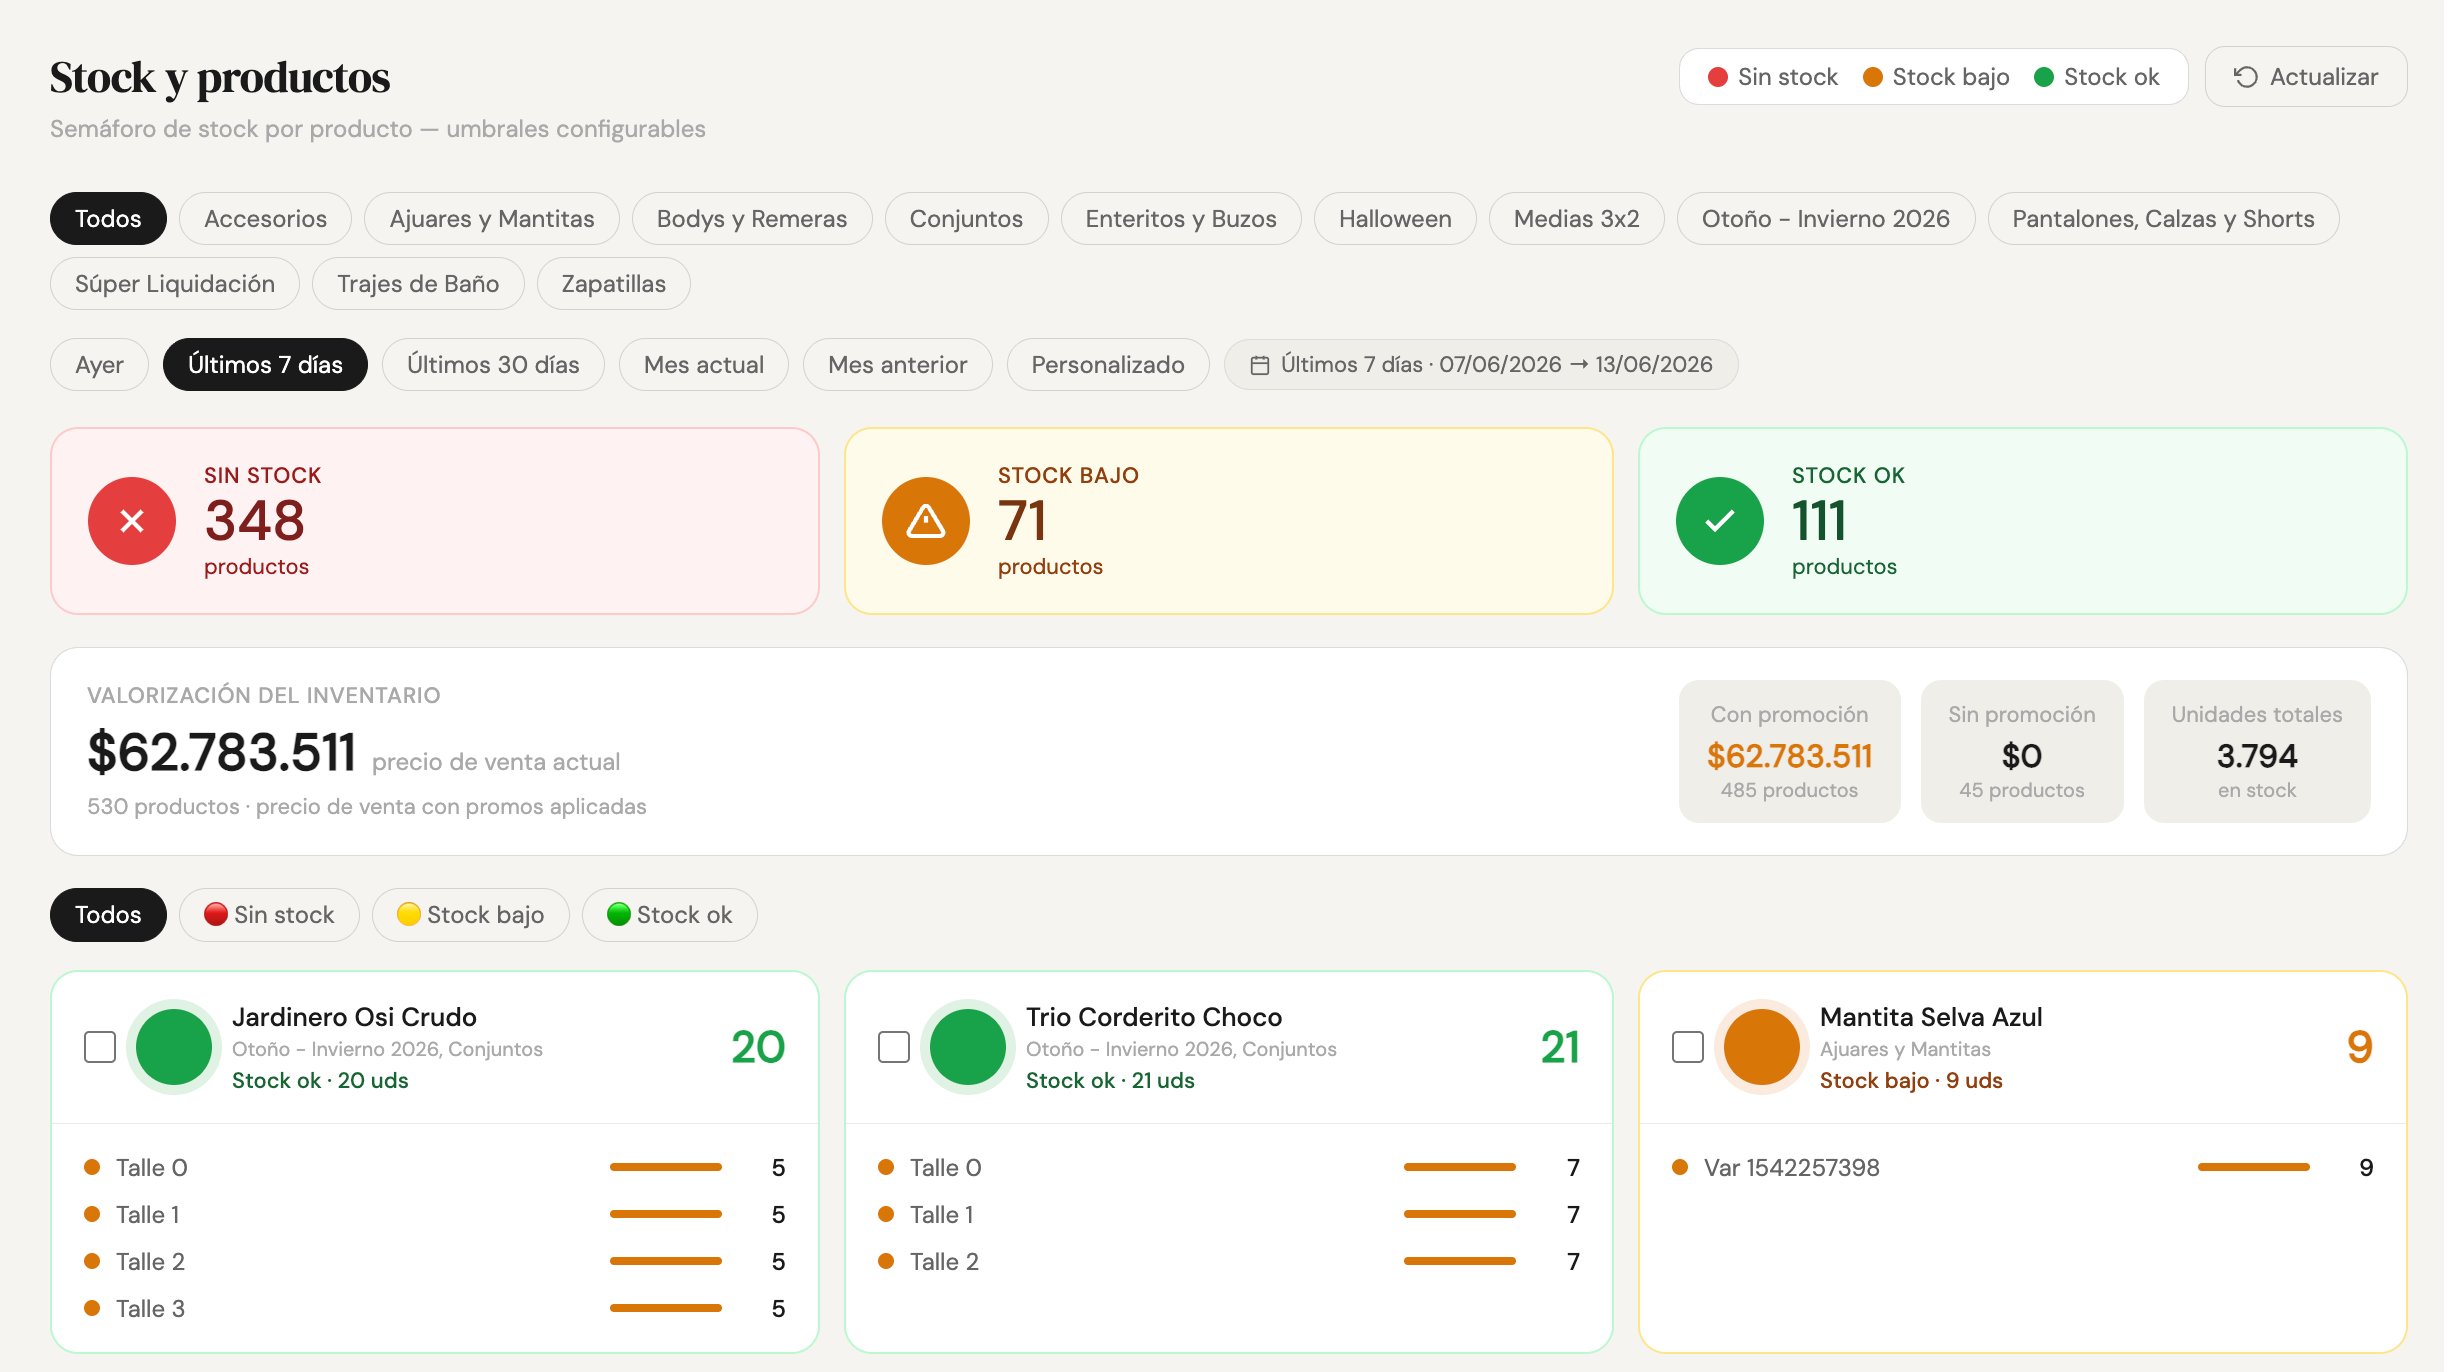Filter by Accesorios category

click(265, 218)
